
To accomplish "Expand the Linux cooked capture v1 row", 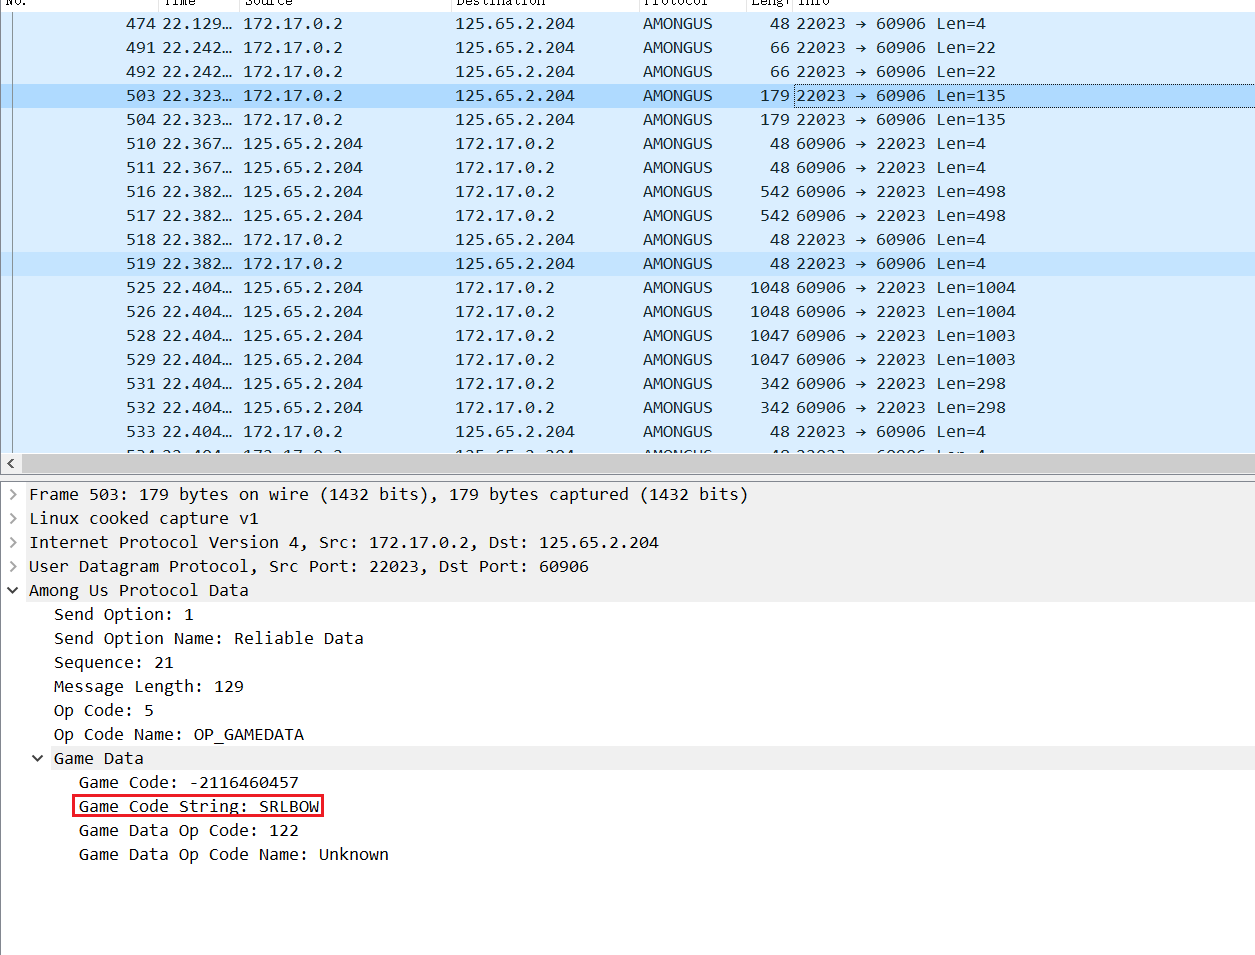I will click(13, 518).
